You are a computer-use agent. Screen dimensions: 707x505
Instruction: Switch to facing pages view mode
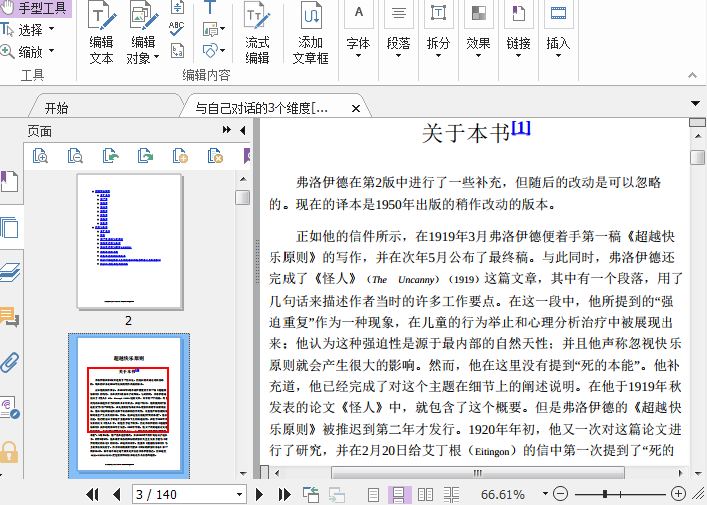(x=425, y=495)
